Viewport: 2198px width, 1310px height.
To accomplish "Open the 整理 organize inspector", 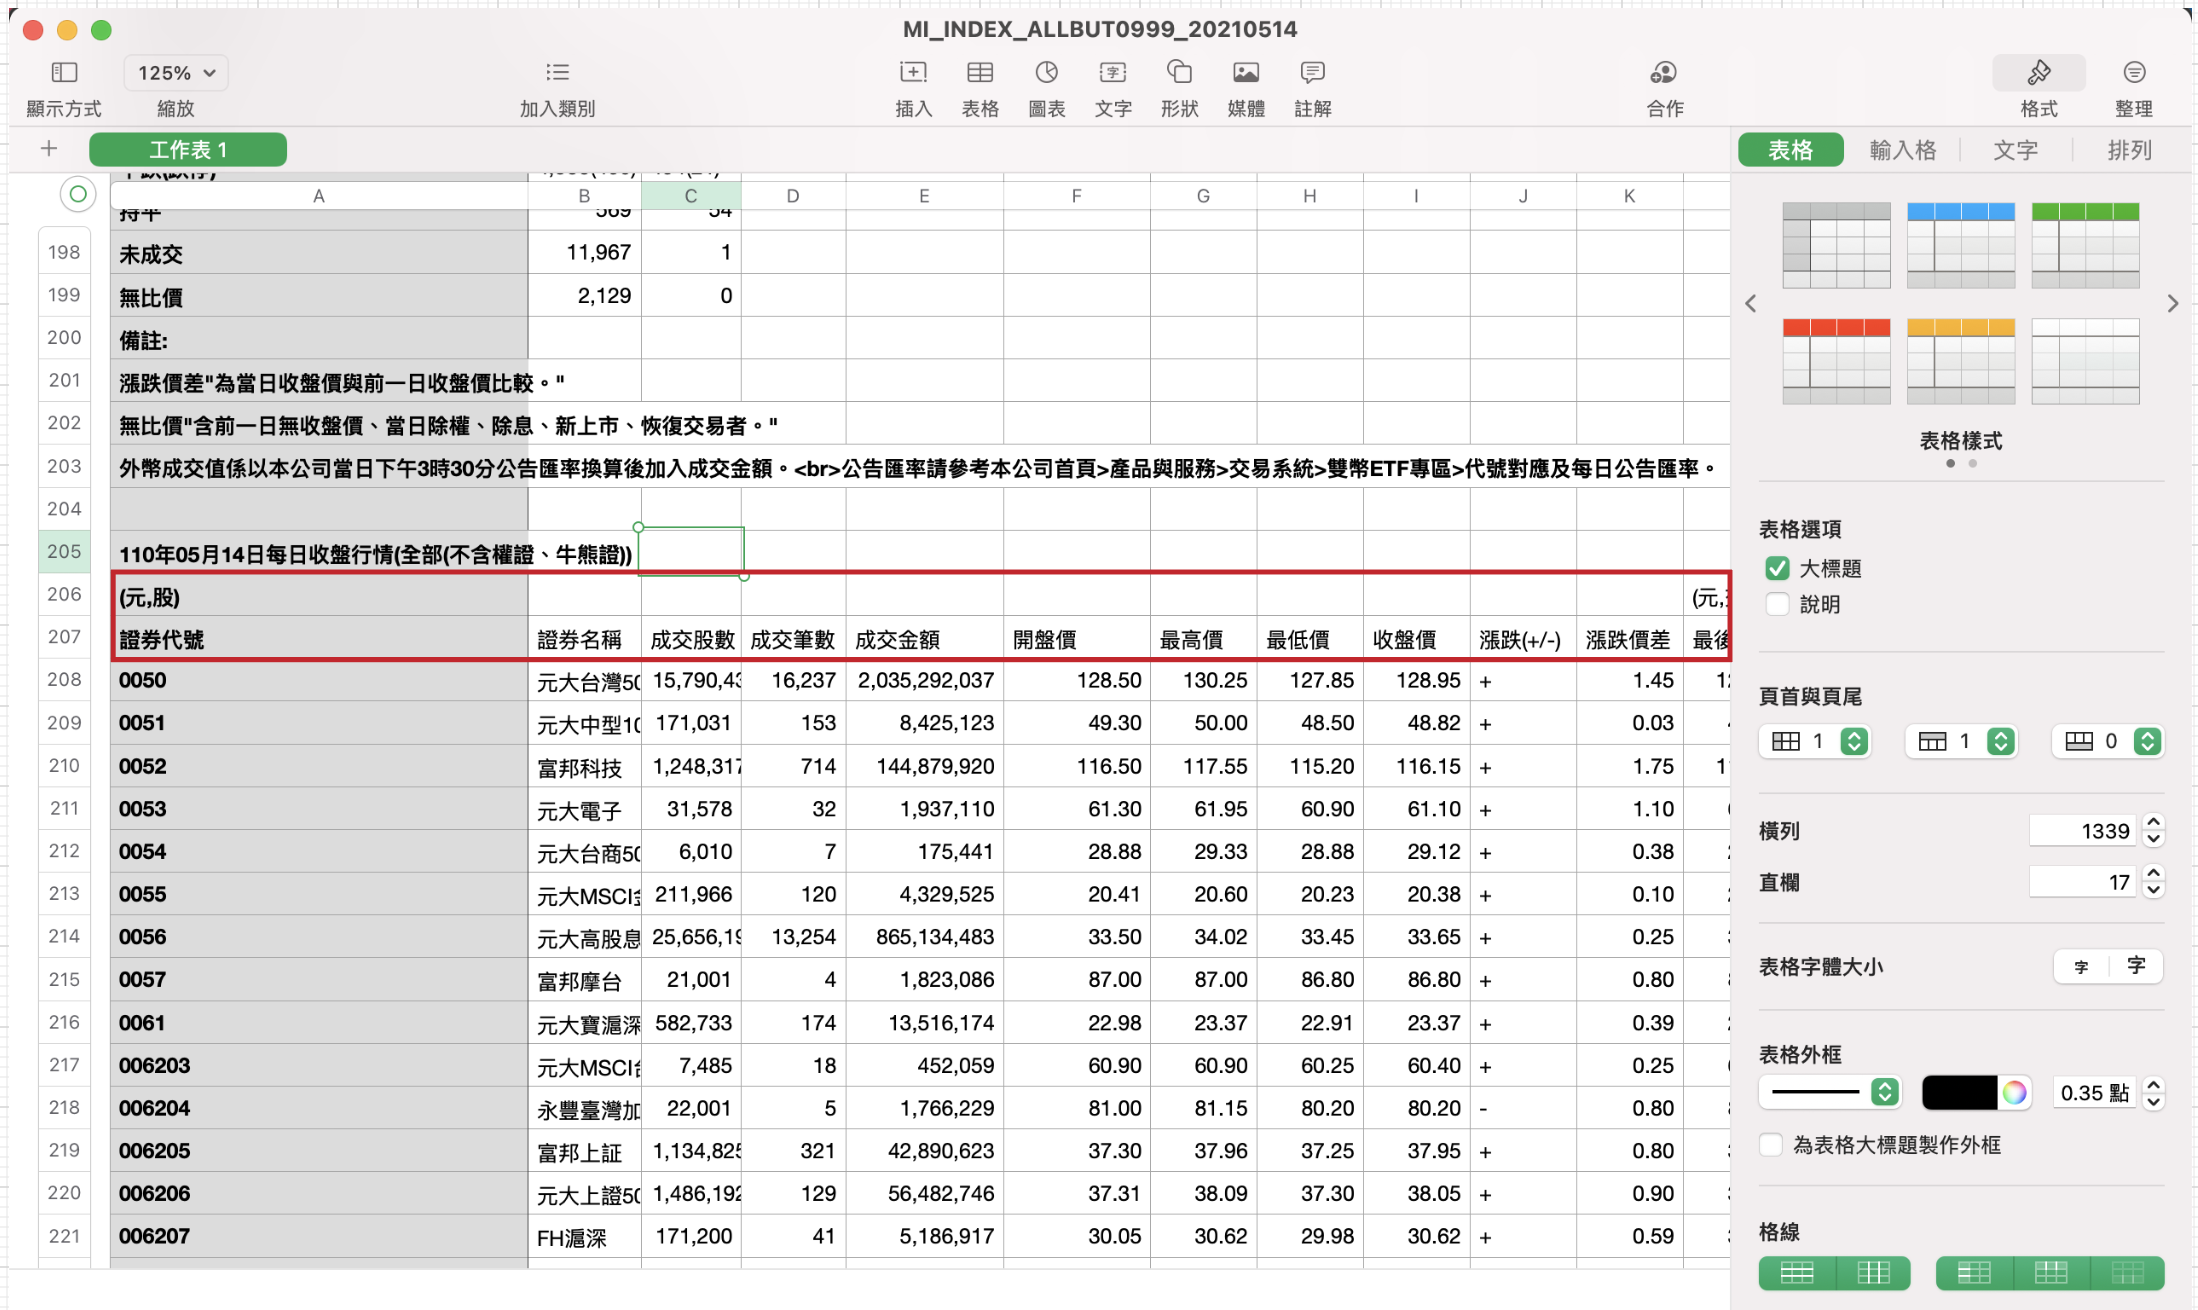I will click(2134, 72).
